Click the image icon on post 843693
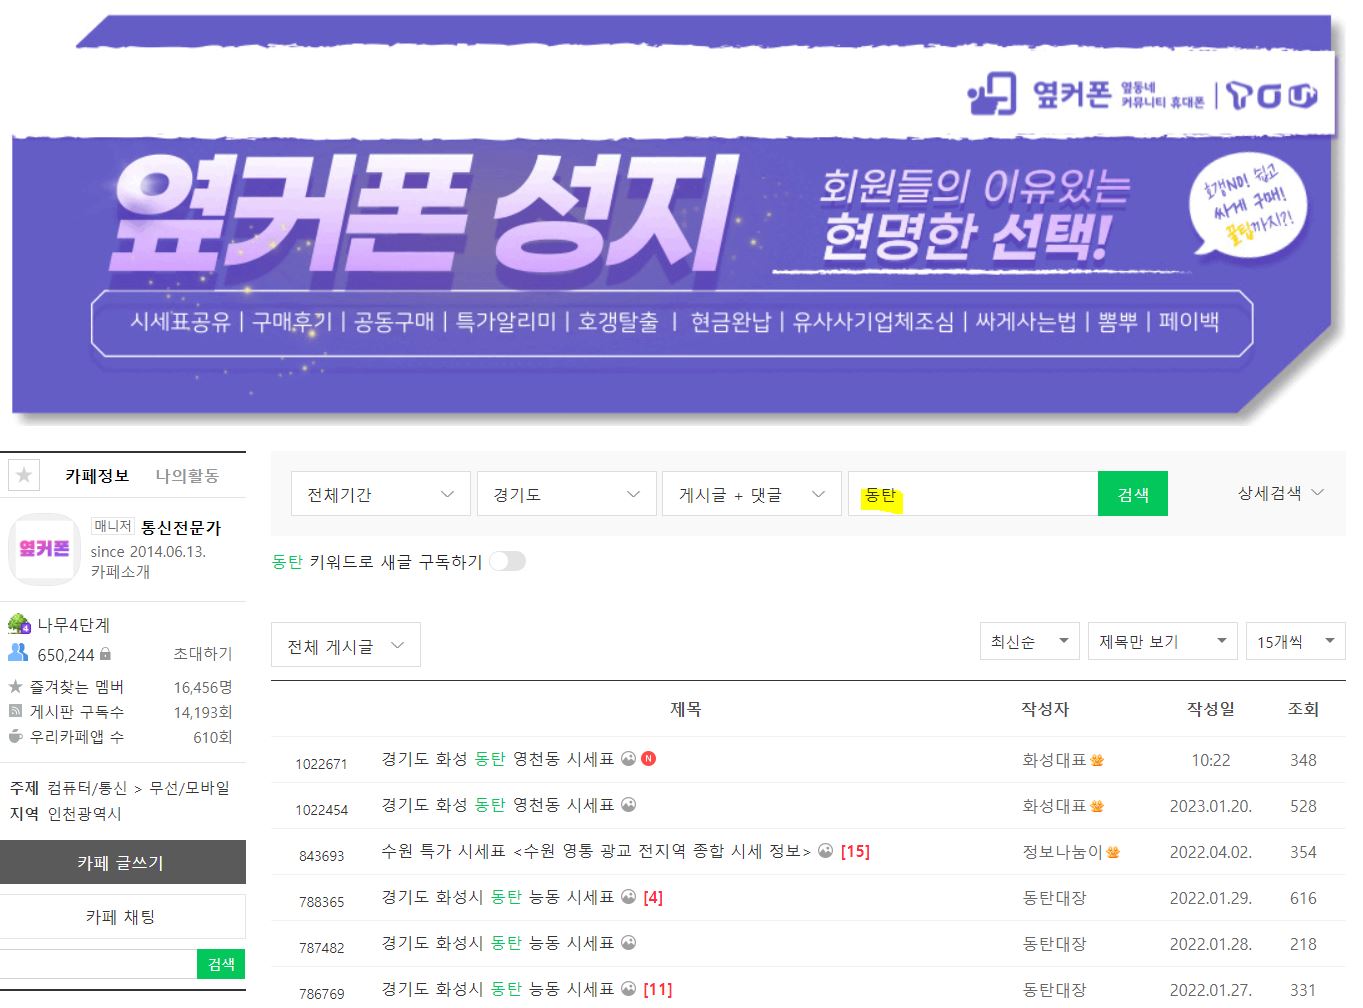The width and height of the screenshot is (1363, 1008). tap(826, 850)
